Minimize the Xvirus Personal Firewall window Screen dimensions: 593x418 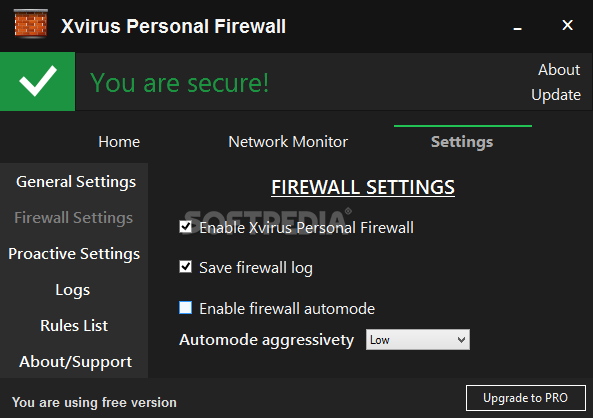[x=517, y=28]
